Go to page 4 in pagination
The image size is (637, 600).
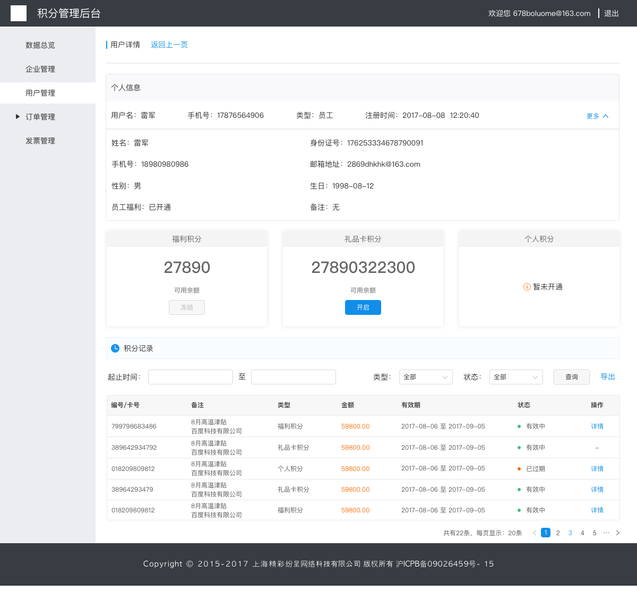point(582,533)
